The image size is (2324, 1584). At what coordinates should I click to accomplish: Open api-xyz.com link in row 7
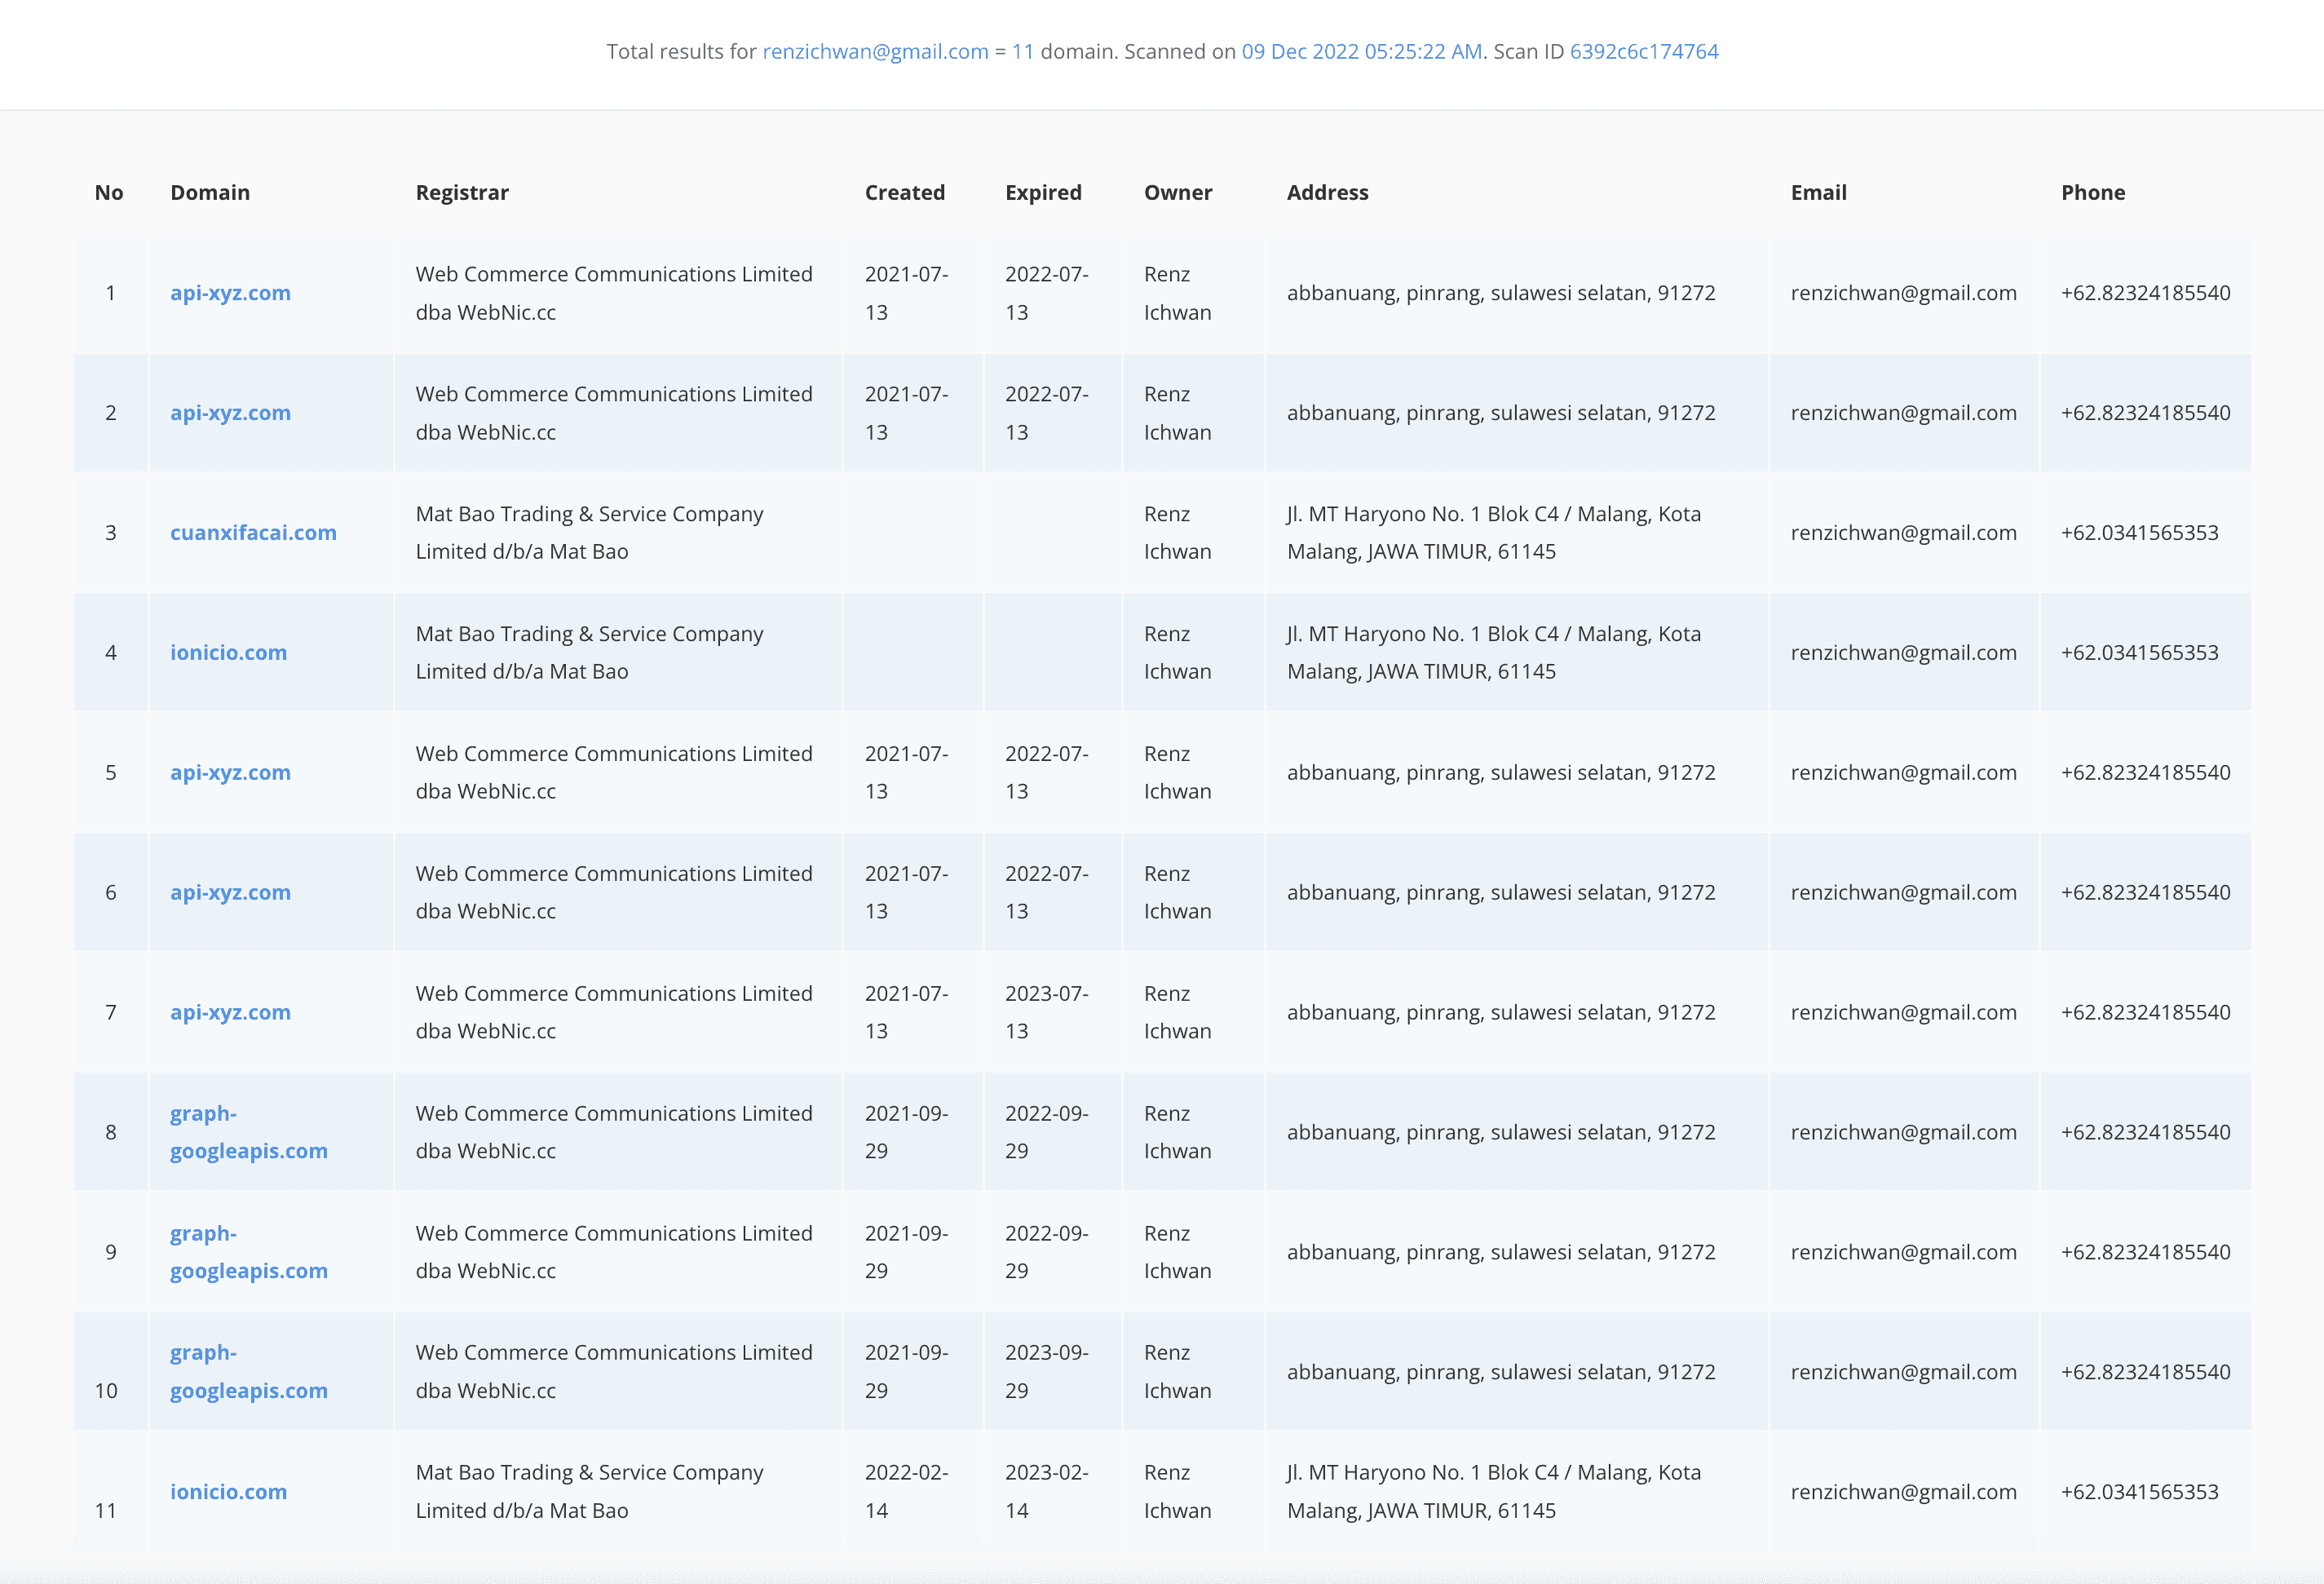(x=230, y=1012)
